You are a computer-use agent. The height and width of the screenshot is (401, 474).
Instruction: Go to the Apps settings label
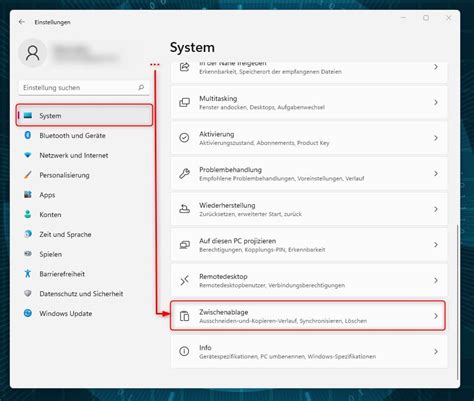coord(47,195)
